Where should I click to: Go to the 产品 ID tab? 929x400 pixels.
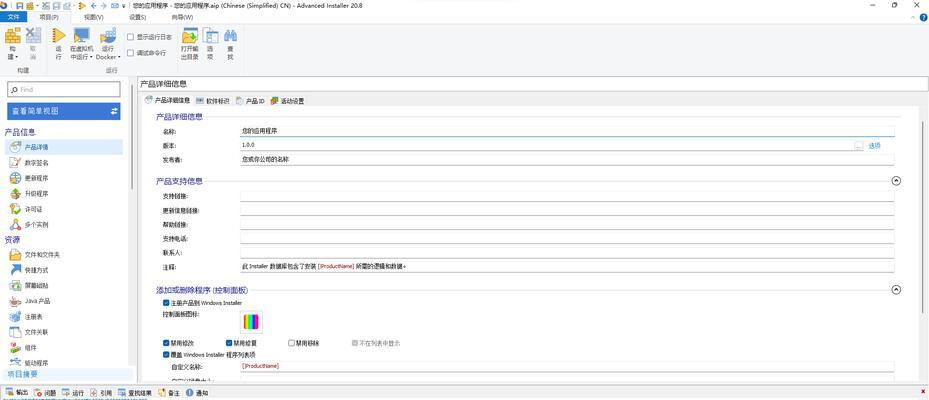pos(251,101)
